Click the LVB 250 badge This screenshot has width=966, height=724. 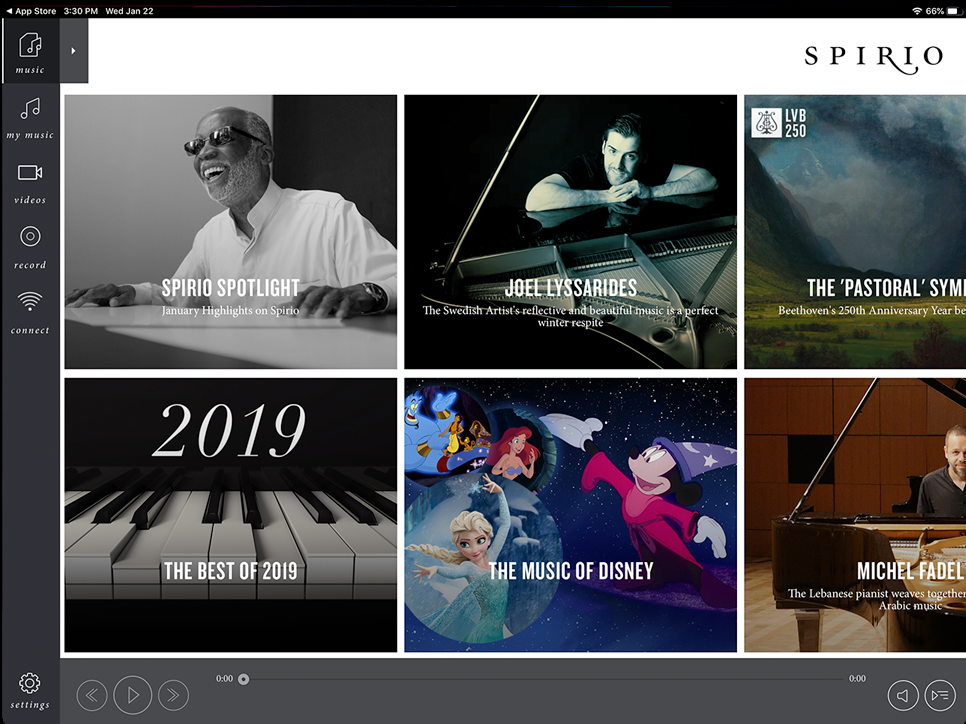click(779, 123)
